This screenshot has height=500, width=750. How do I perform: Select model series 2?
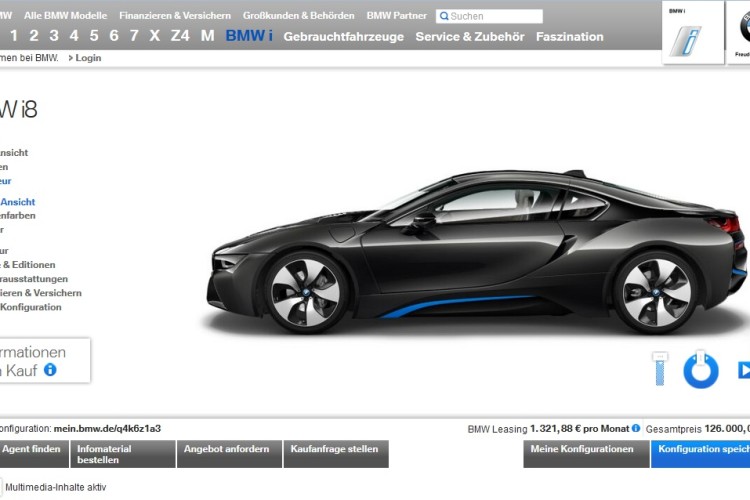click(33, 35)
